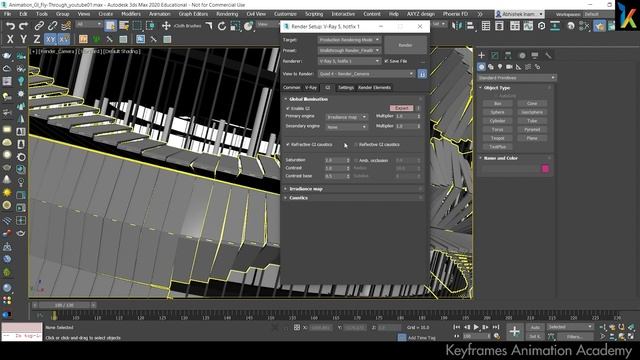Open the pink object color swatch
The height and width of the screenshot is (360, 640).
(x=545, y=169)
